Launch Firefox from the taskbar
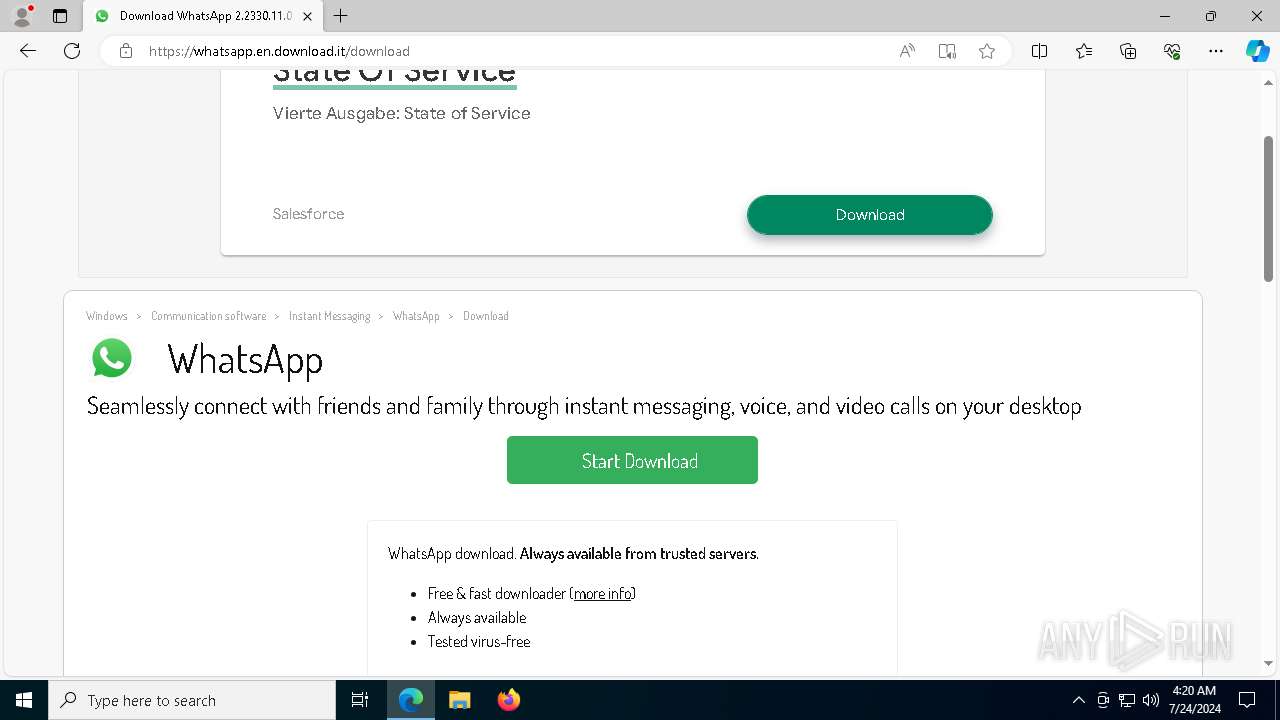 (x=509, y=700)
